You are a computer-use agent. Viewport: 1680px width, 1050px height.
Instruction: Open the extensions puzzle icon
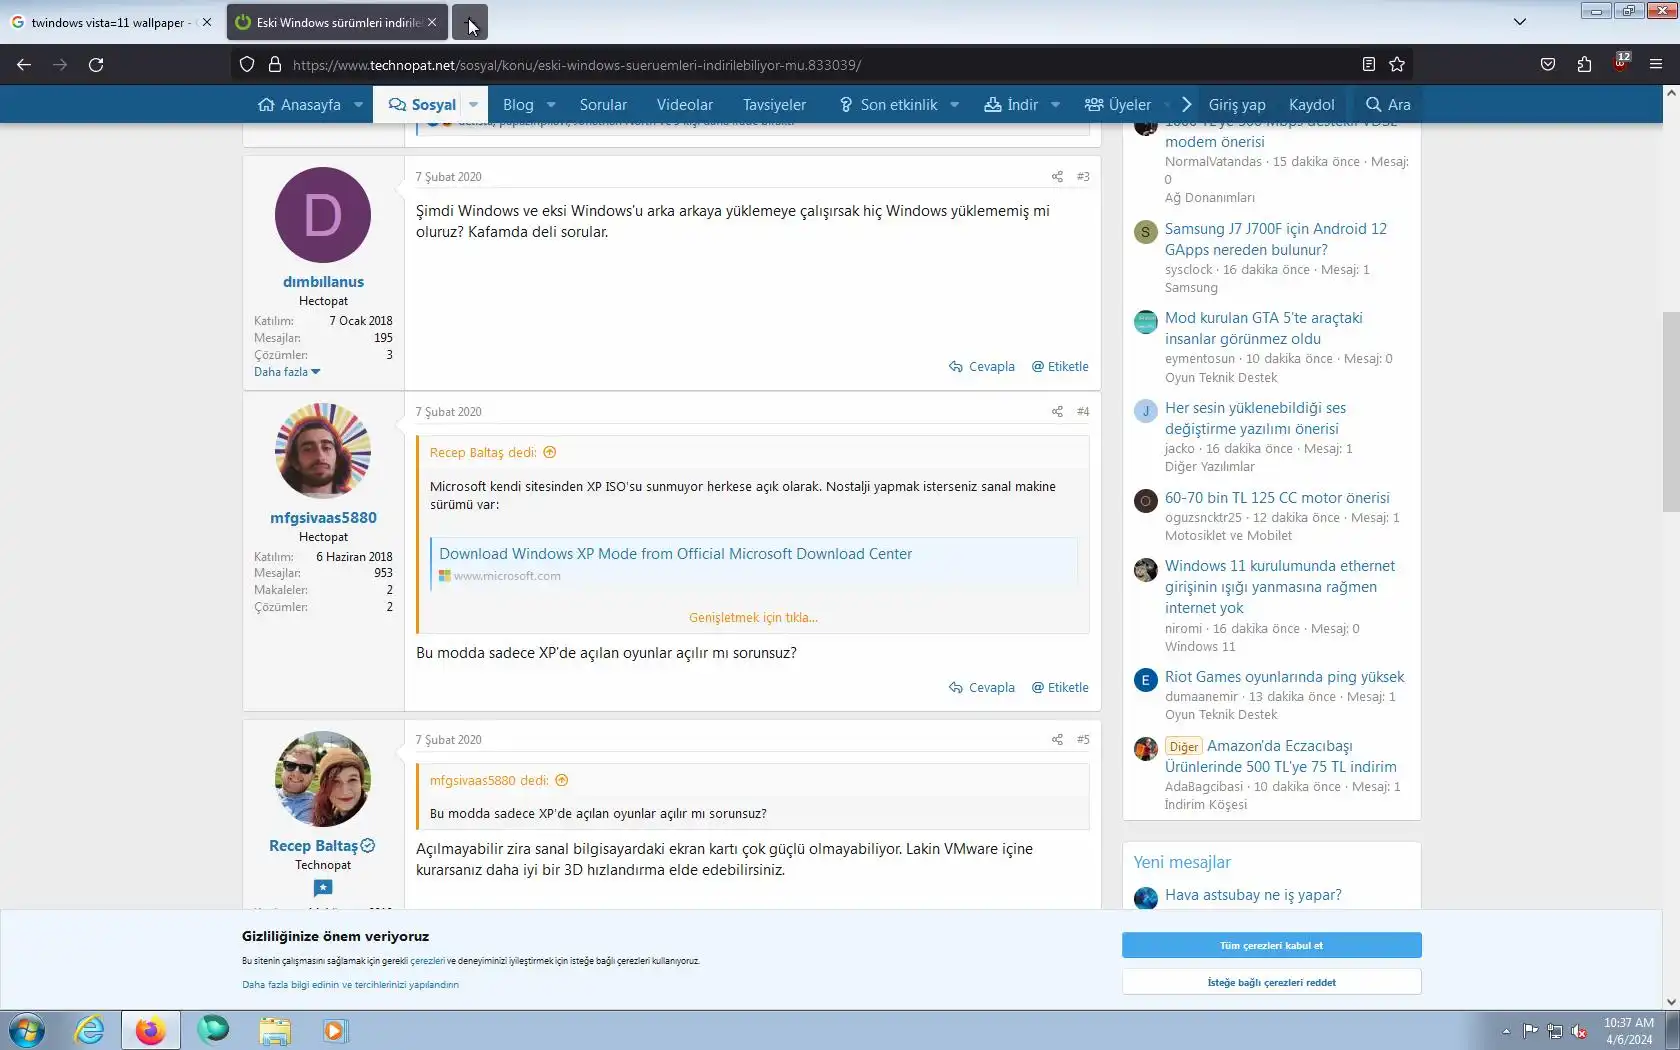coord(1584,65)
